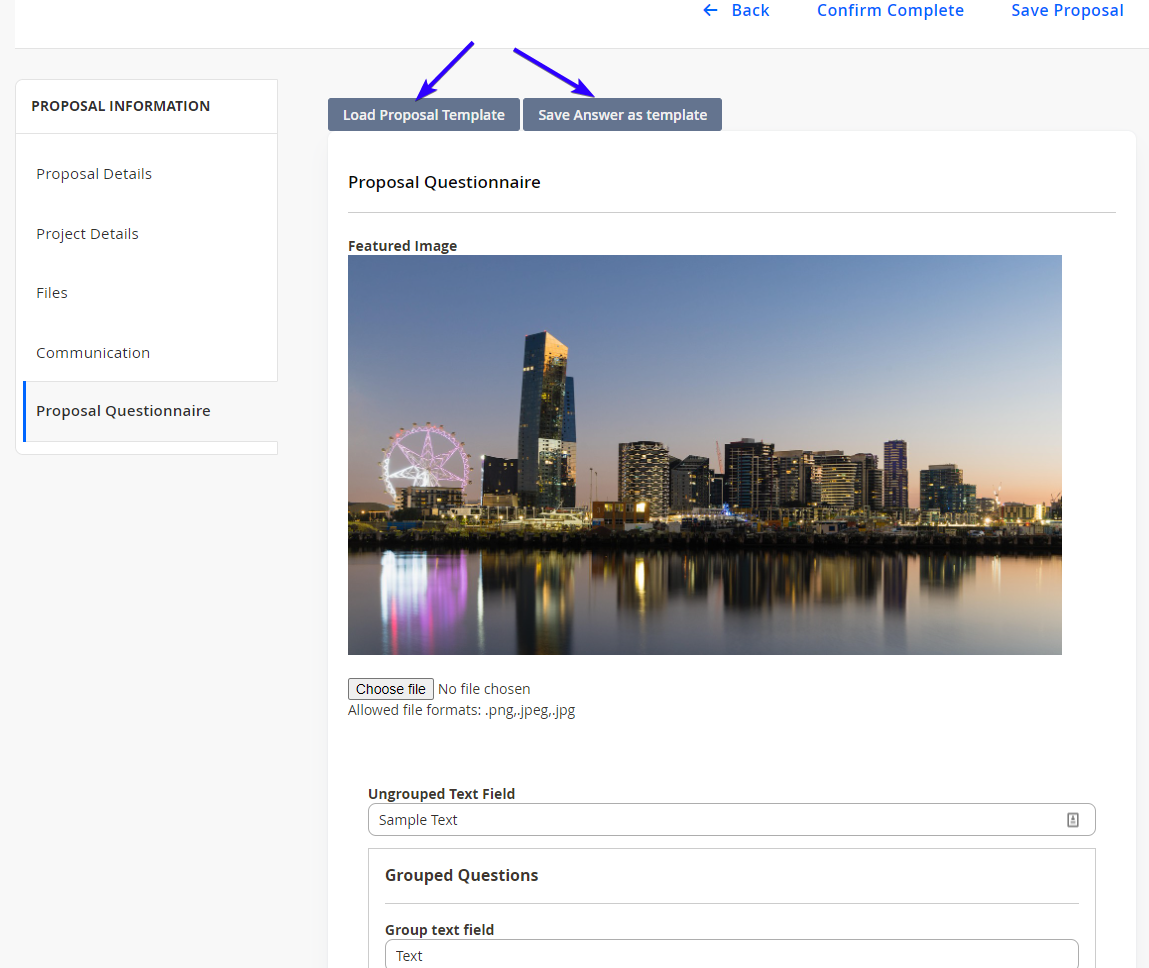Image resolution: width=1149 pixels, height=968 pixels.
Task: Click the Proposal Questionnaire heading in main panel
Action: [444, 182]
